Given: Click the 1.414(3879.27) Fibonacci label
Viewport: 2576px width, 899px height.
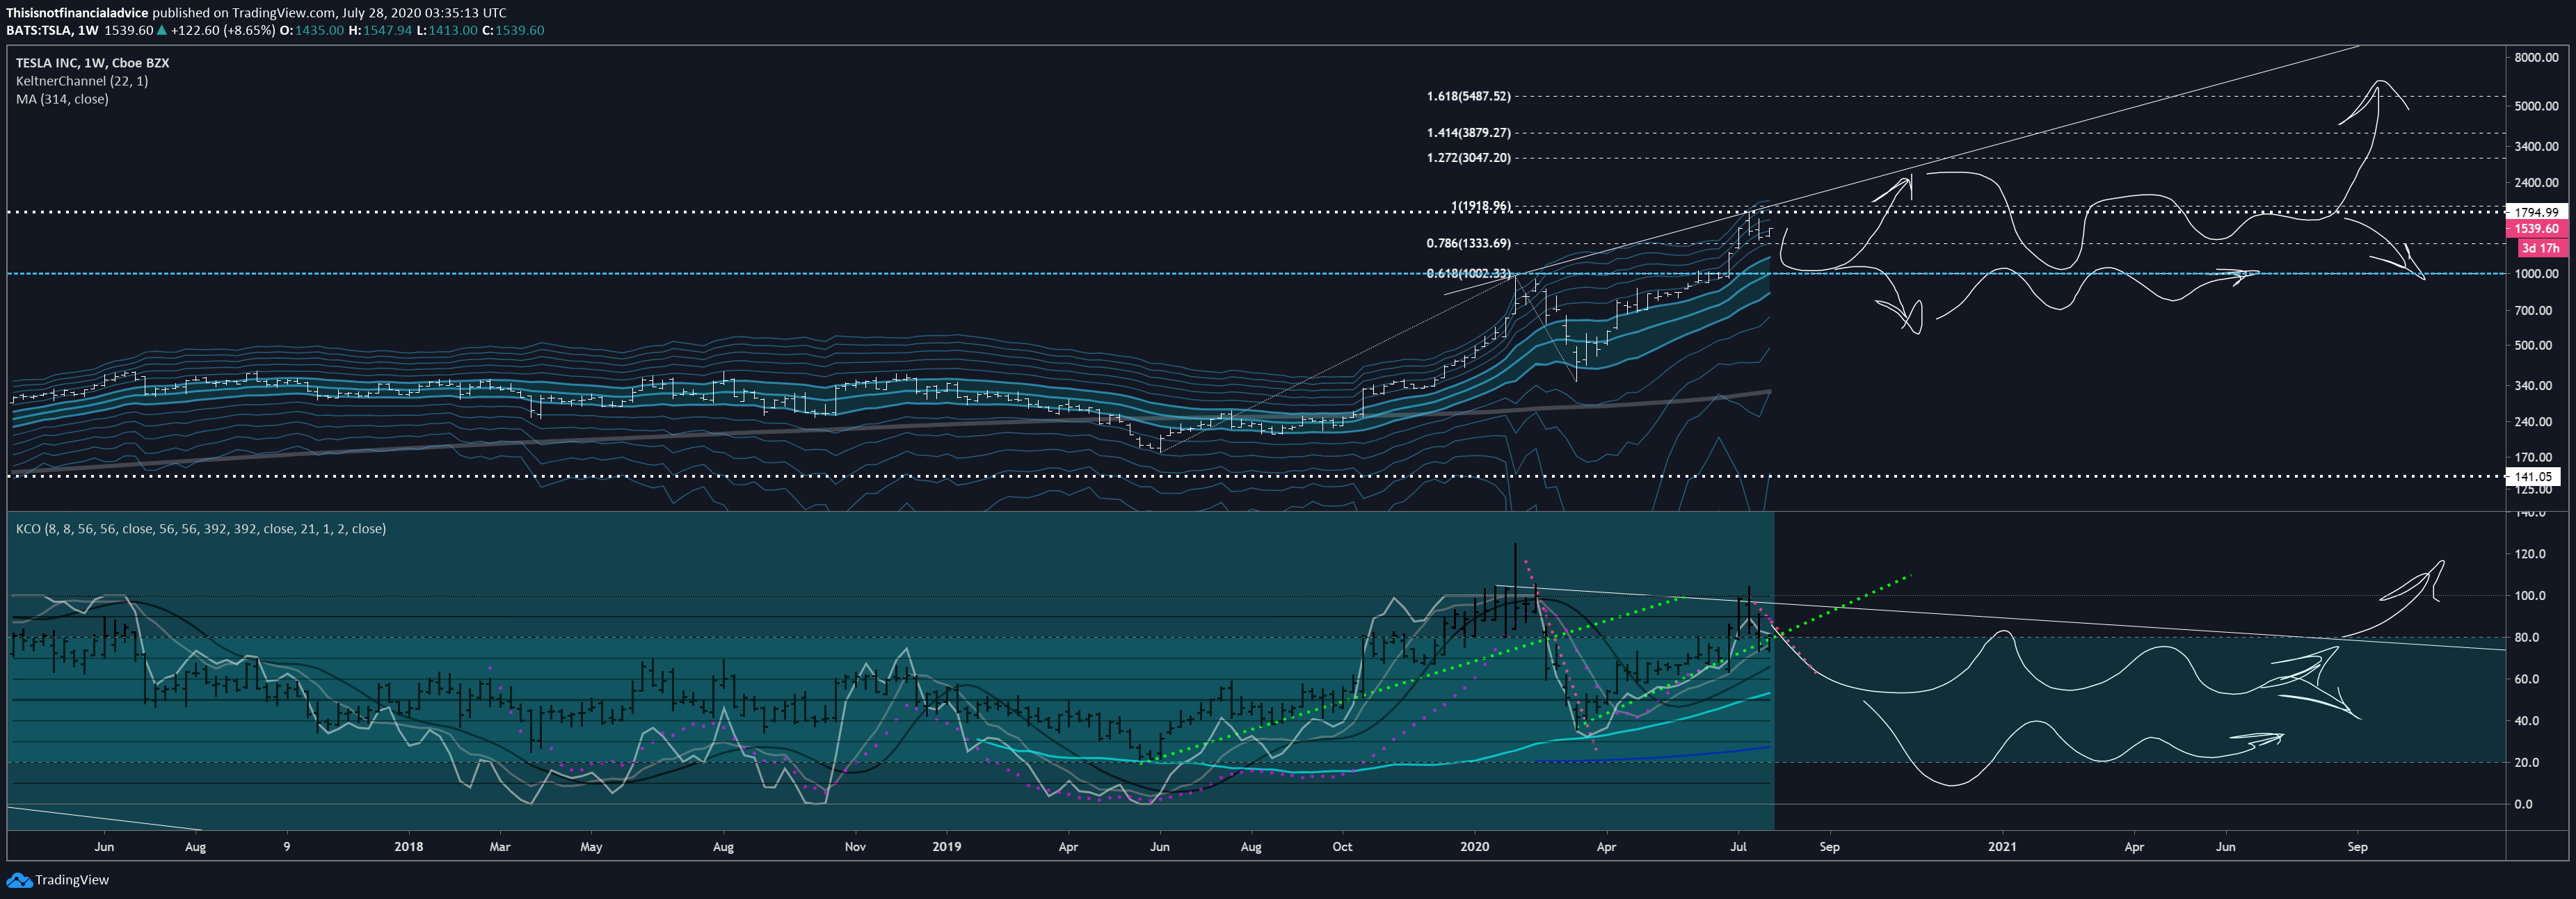Looking at the screenshot, I should pyautogui.click(x=1468, y=132).
